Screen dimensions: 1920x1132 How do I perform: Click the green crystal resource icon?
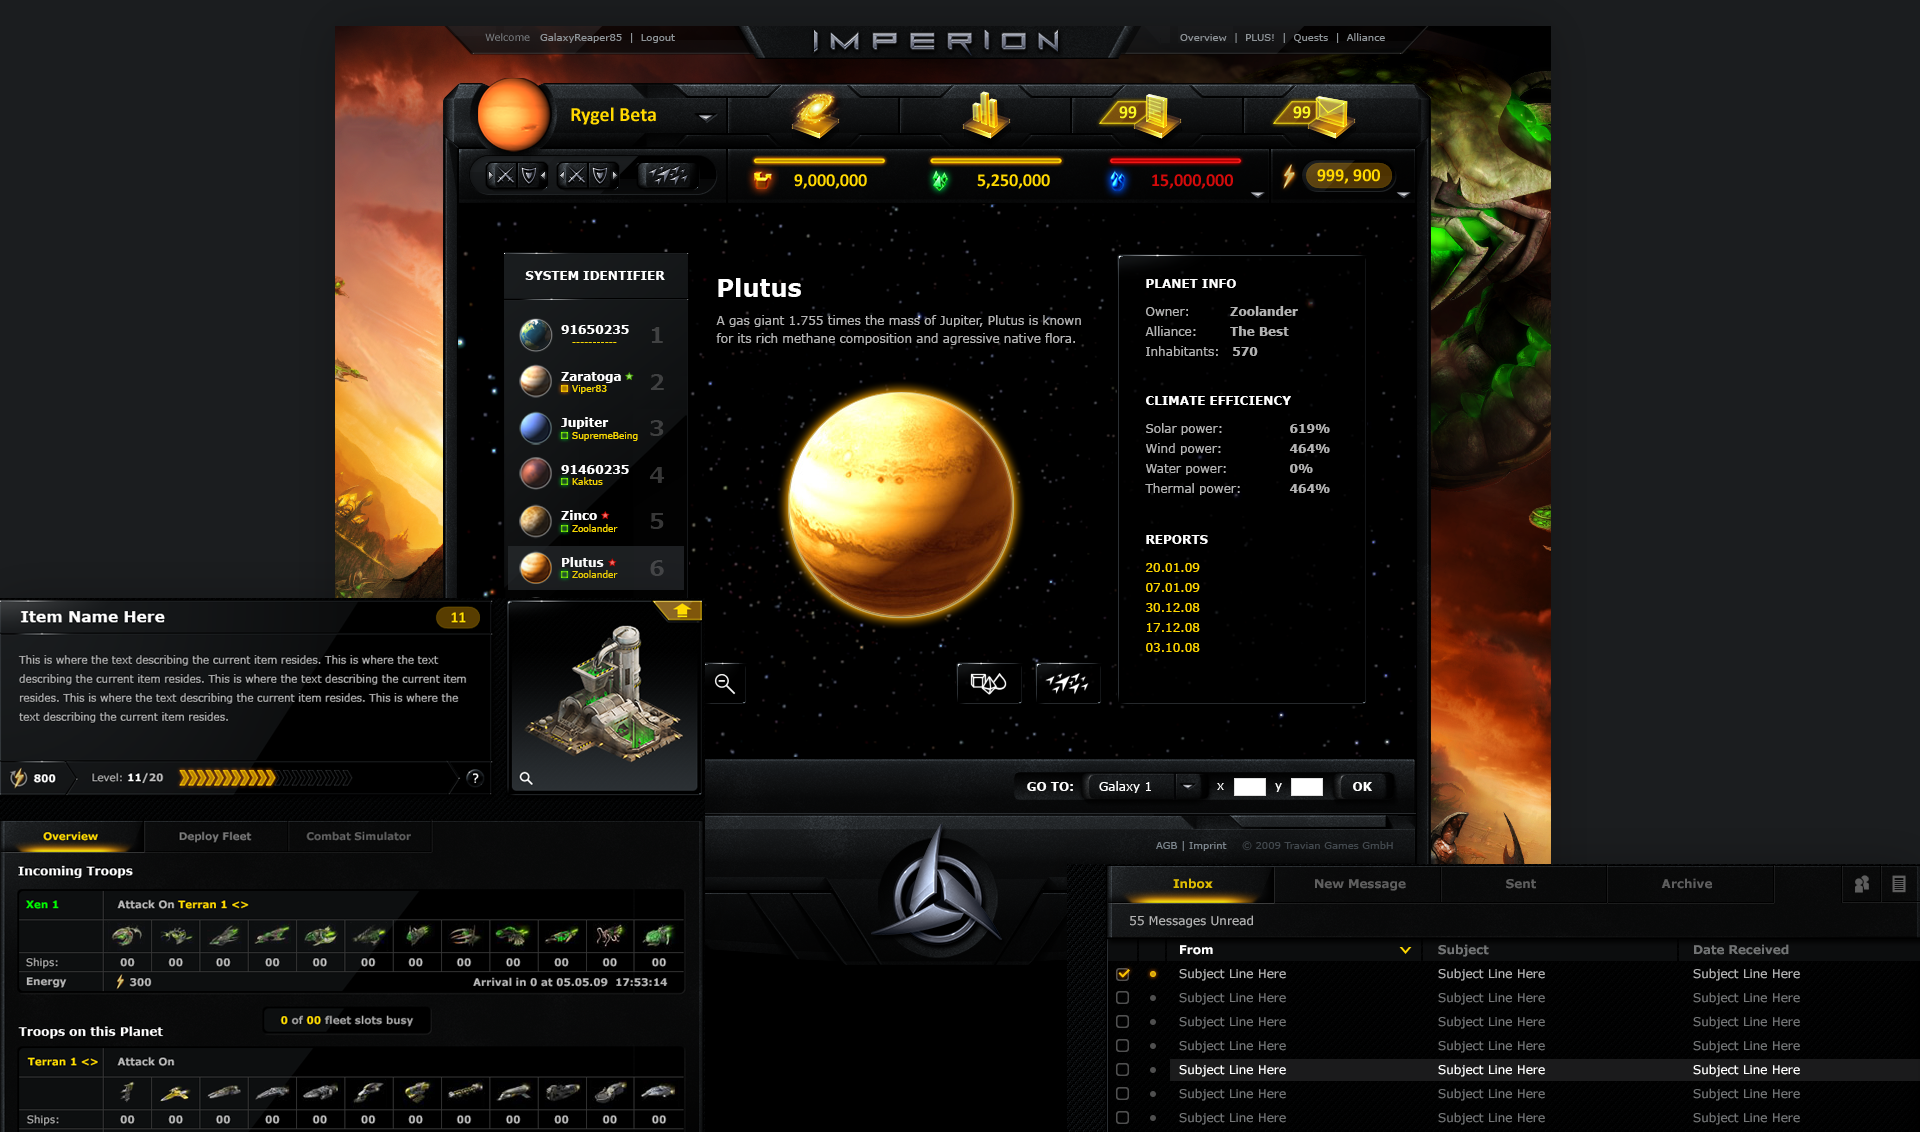(x=940, y=180)
